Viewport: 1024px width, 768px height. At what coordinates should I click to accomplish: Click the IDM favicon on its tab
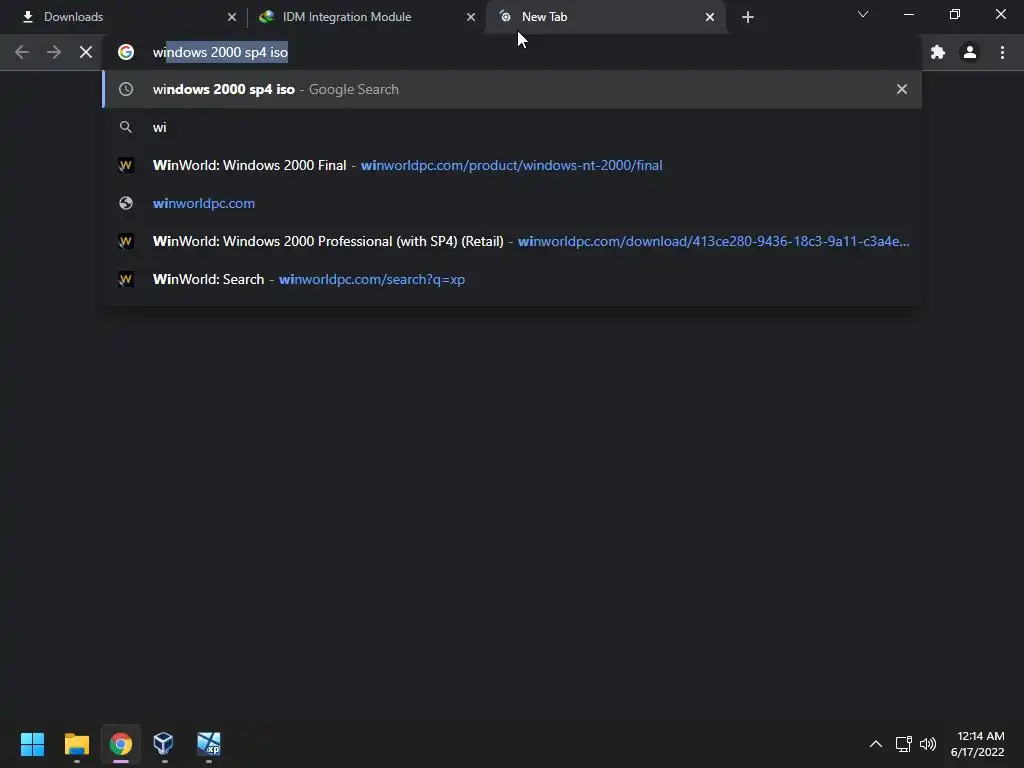point(266,17)
